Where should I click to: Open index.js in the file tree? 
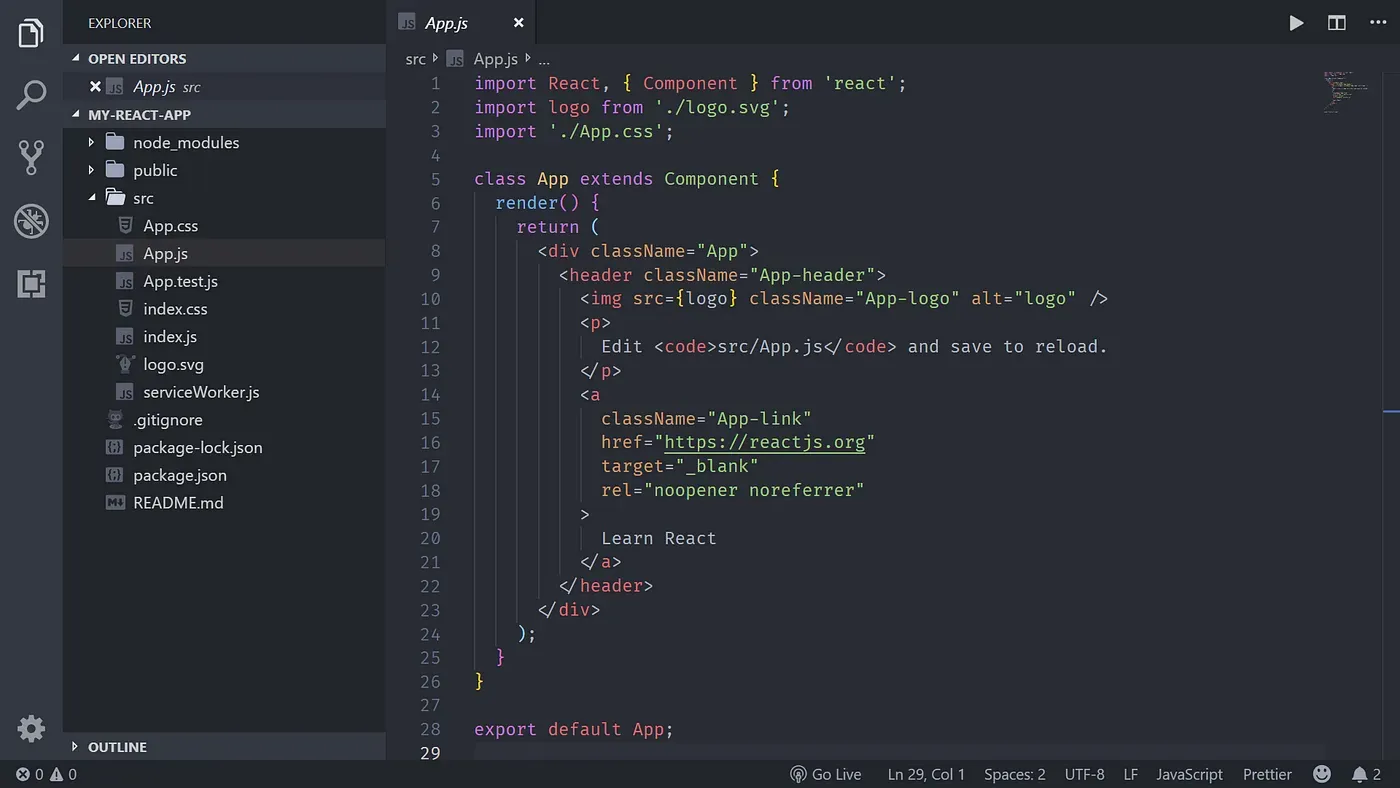pos(170,337)
